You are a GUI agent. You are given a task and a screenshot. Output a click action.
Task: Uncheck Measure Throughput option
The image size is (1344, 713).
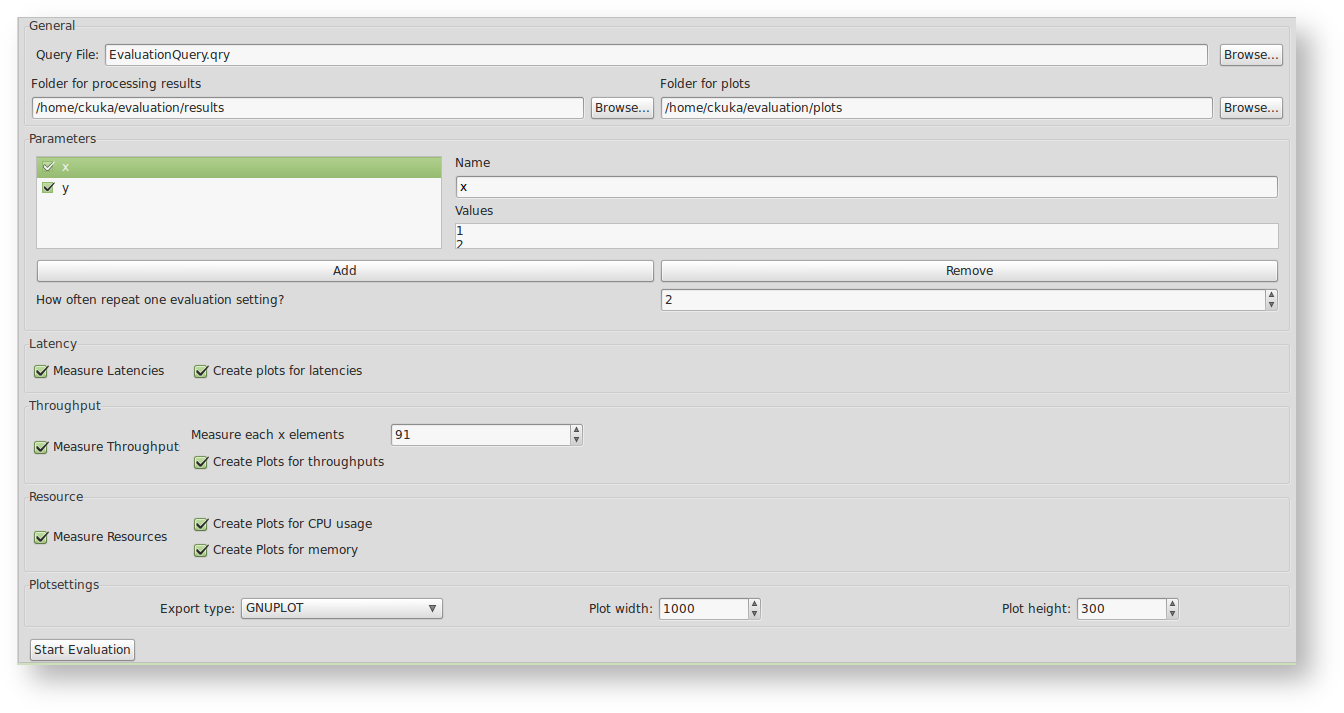click(42, 447)
